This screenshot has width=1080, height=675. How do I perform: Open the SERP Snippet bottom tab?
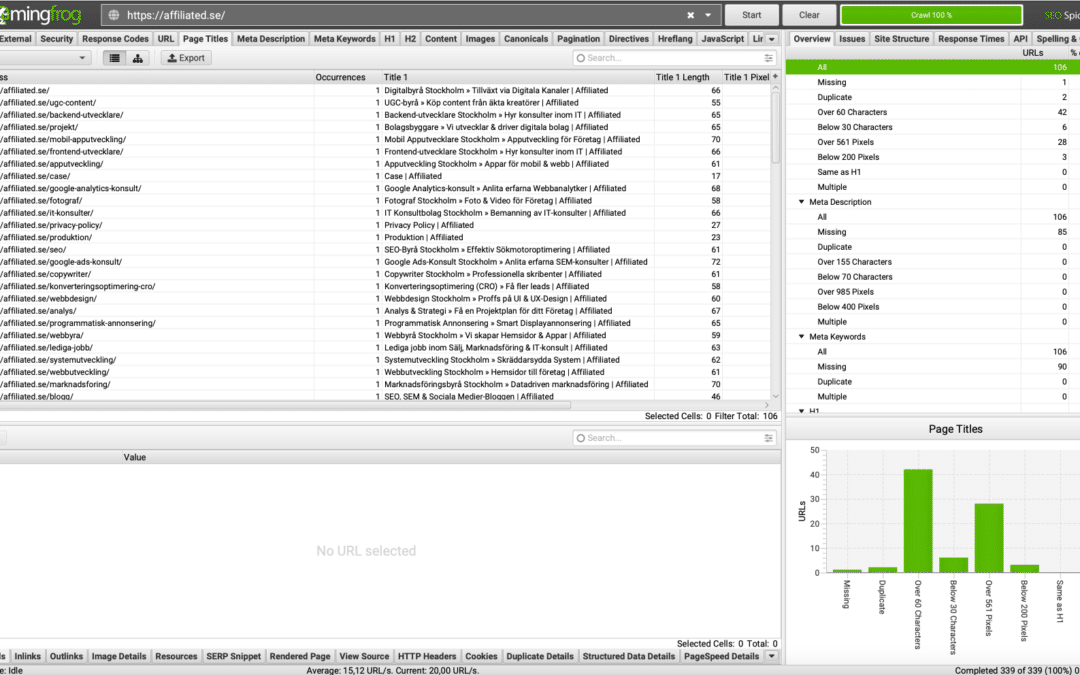[x=233, y=656]
